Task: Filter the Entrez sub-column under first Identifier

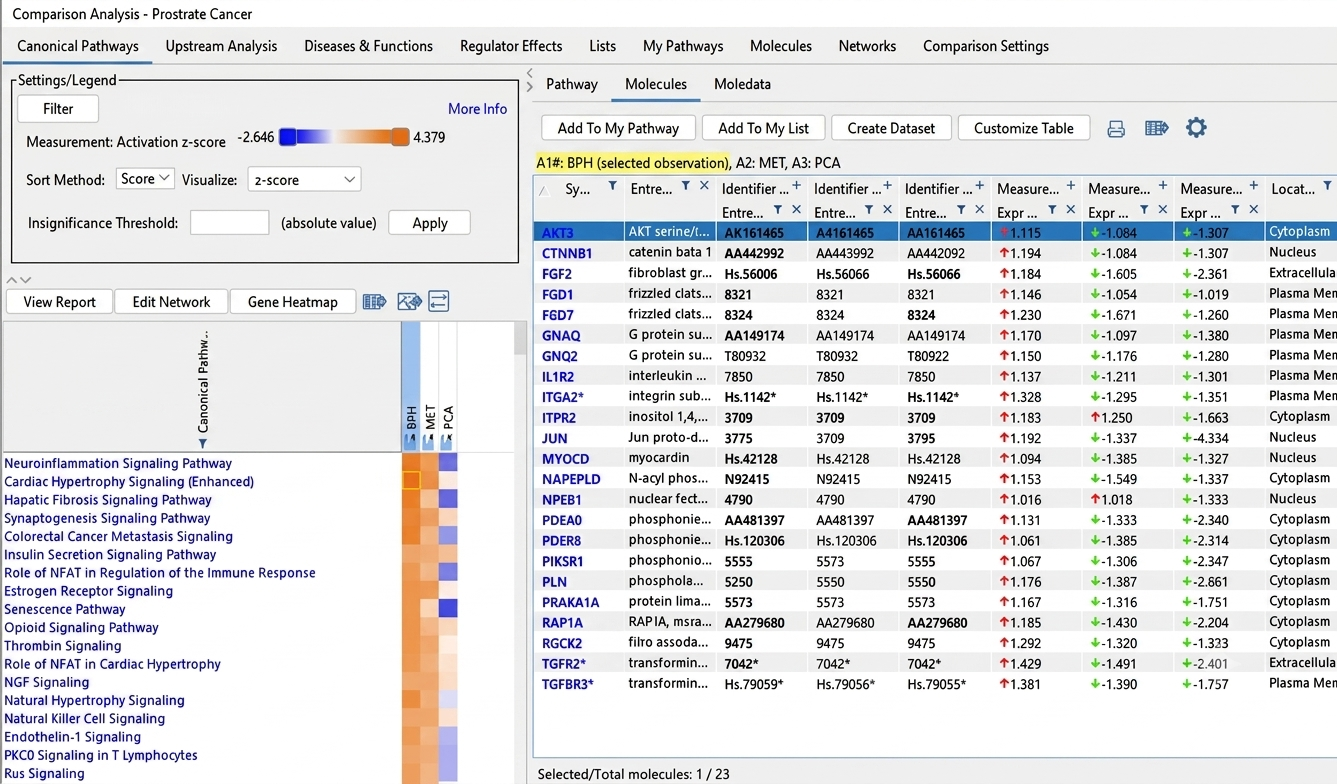Action: coord(778,211)
